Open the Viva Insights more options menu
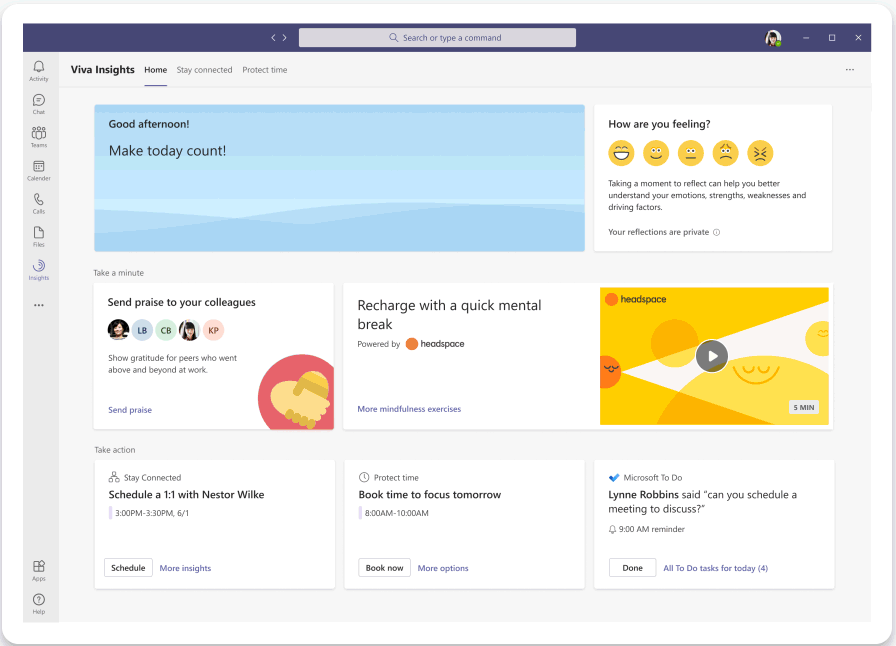This screenshot has width=896, height=646. [x=850, y=69]
